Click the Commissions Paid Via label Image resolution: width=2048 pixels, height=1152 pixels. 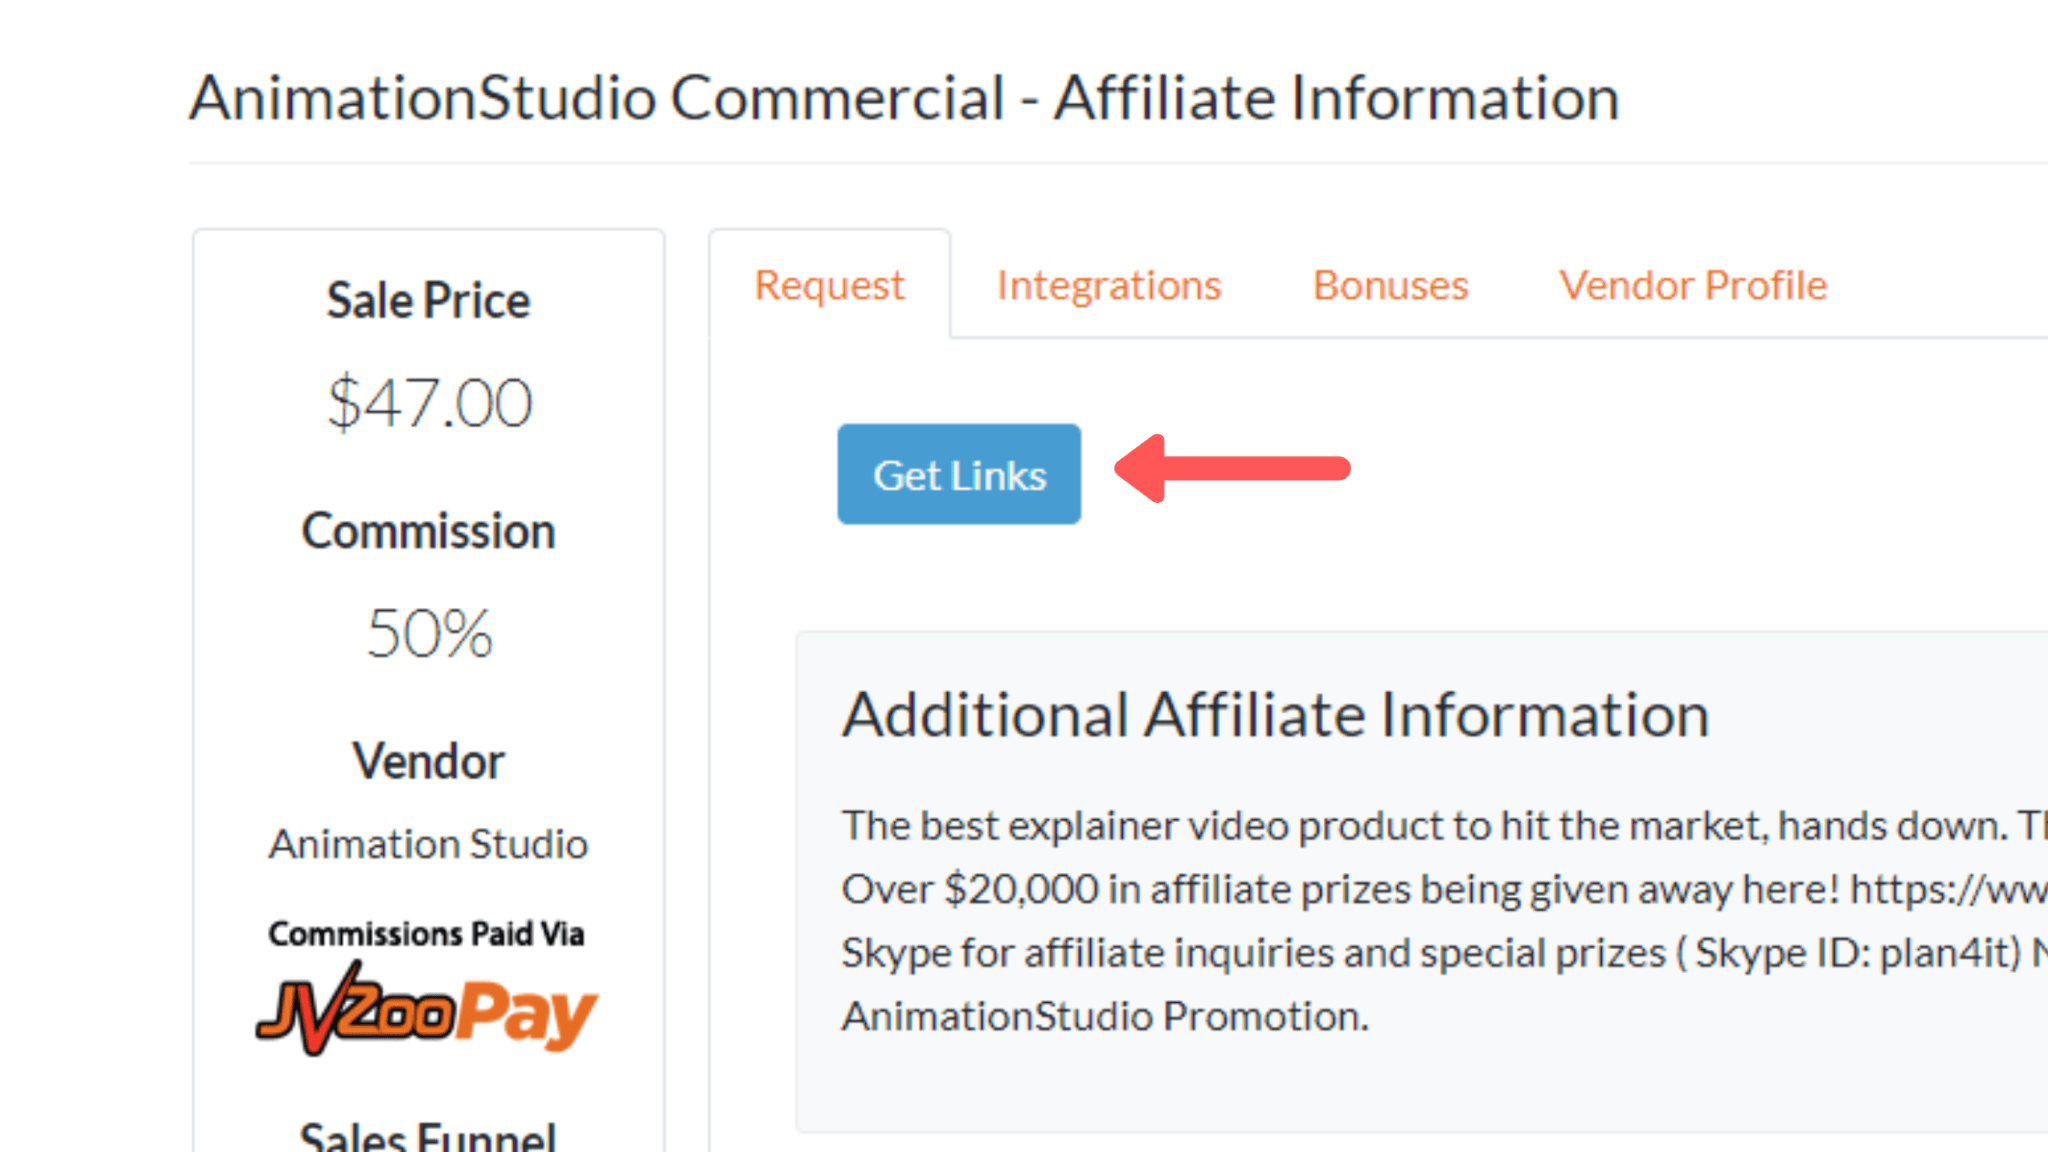[426, 934]
